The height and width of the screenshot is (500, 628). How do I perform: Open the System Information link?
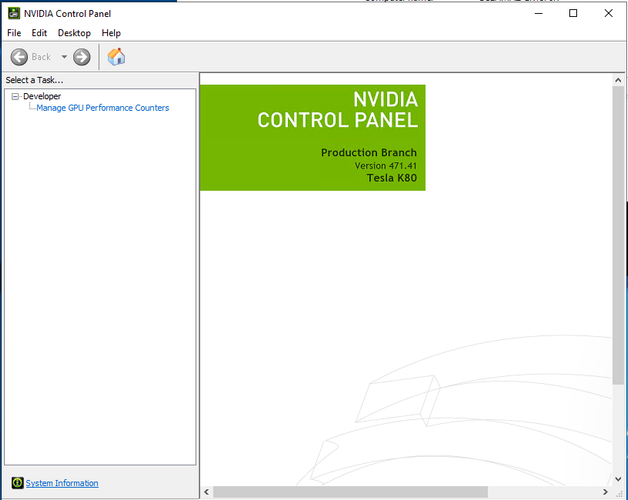pyautogui.click(x=62, y=483)
